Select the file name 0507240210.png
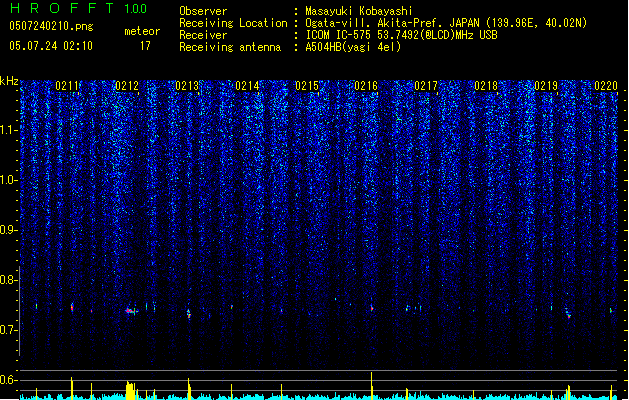Viewport: 629px width, 400px height. tap(51, 27)
